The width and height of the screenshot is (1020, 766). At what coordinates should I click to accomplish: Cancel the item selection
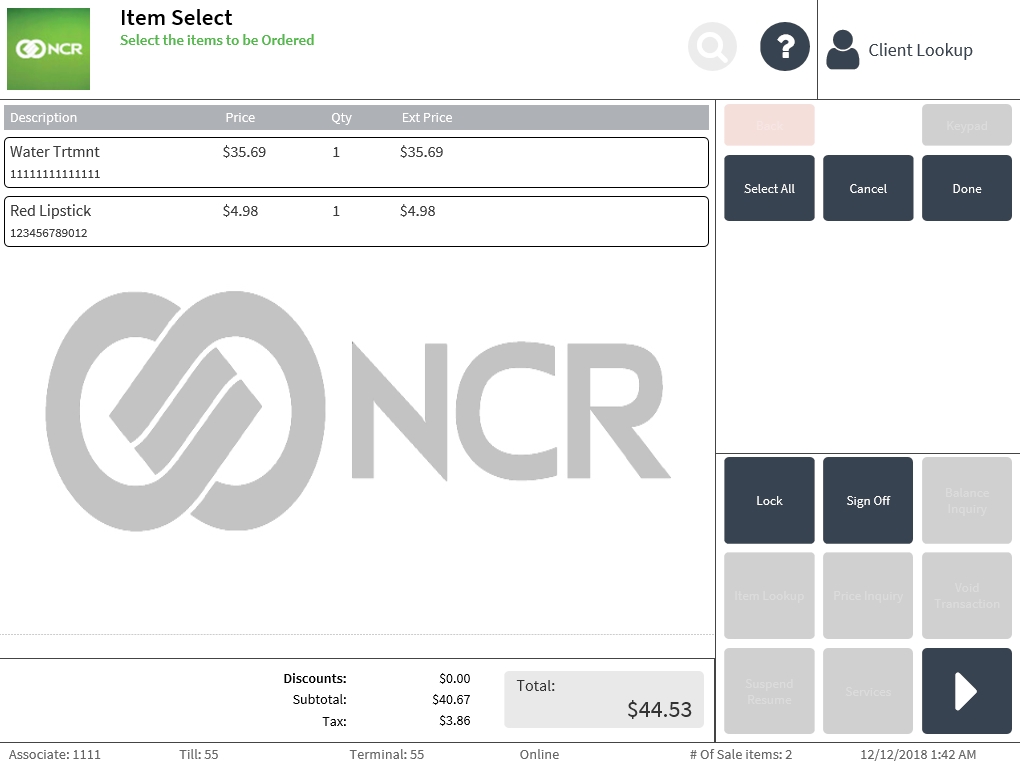point(868,188)
